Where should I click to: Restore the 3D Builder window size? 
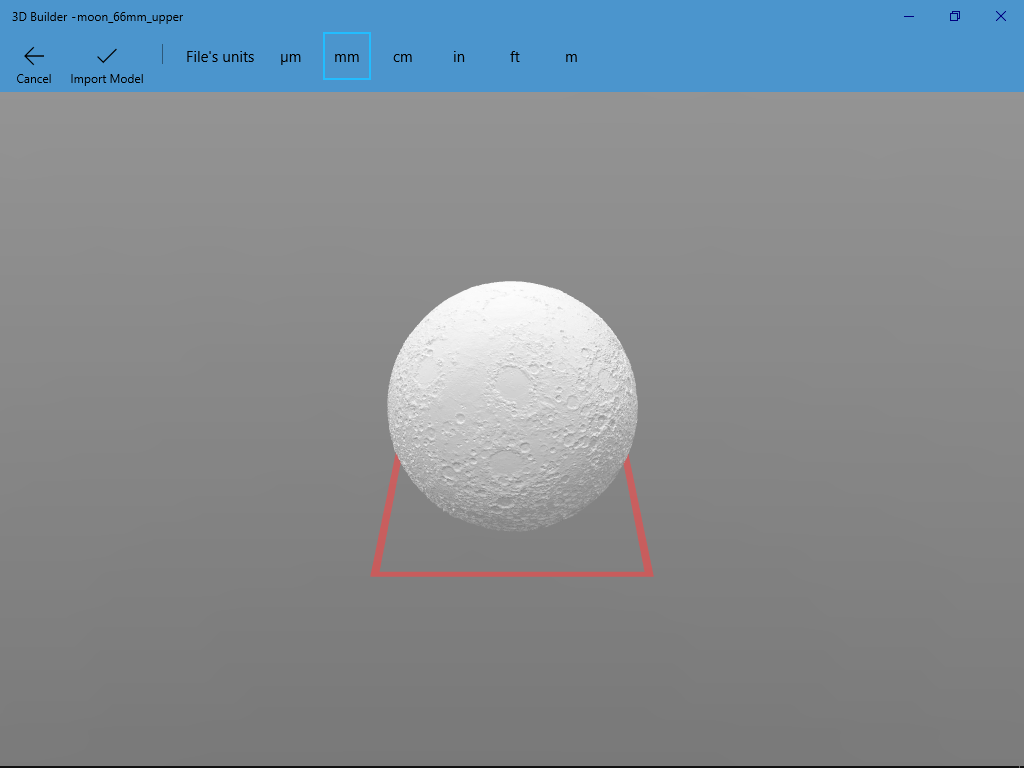pos(954,16)
